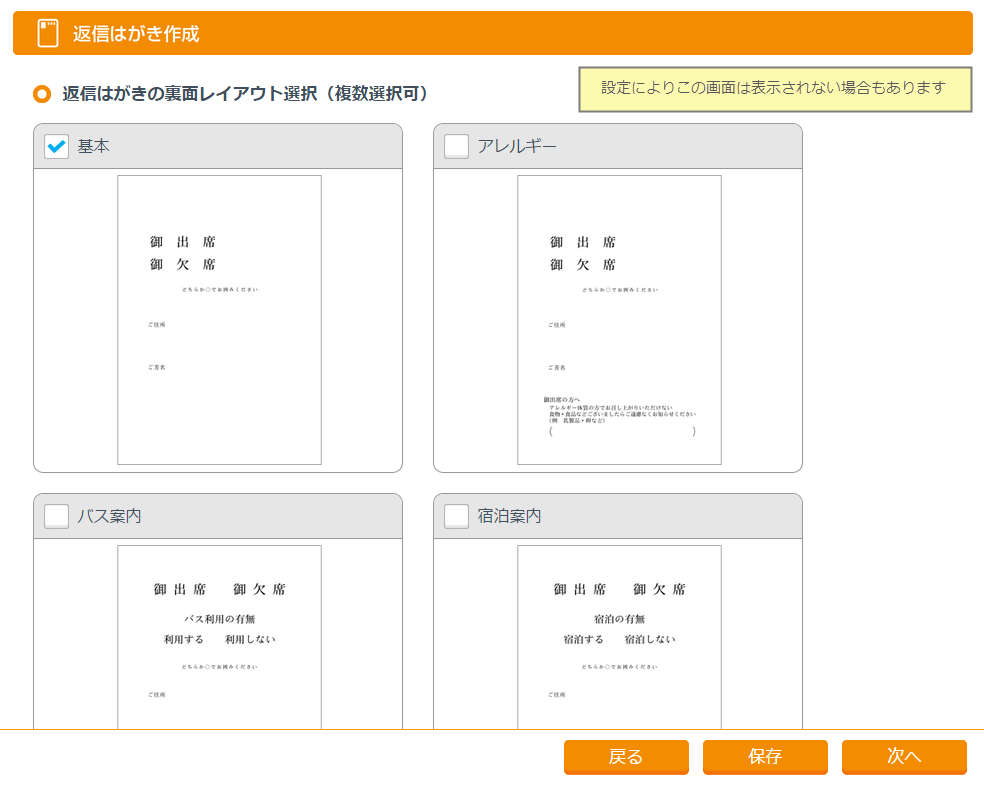
Task: Uncheck the 基本 layout checkbox
Action: [57, 147]
